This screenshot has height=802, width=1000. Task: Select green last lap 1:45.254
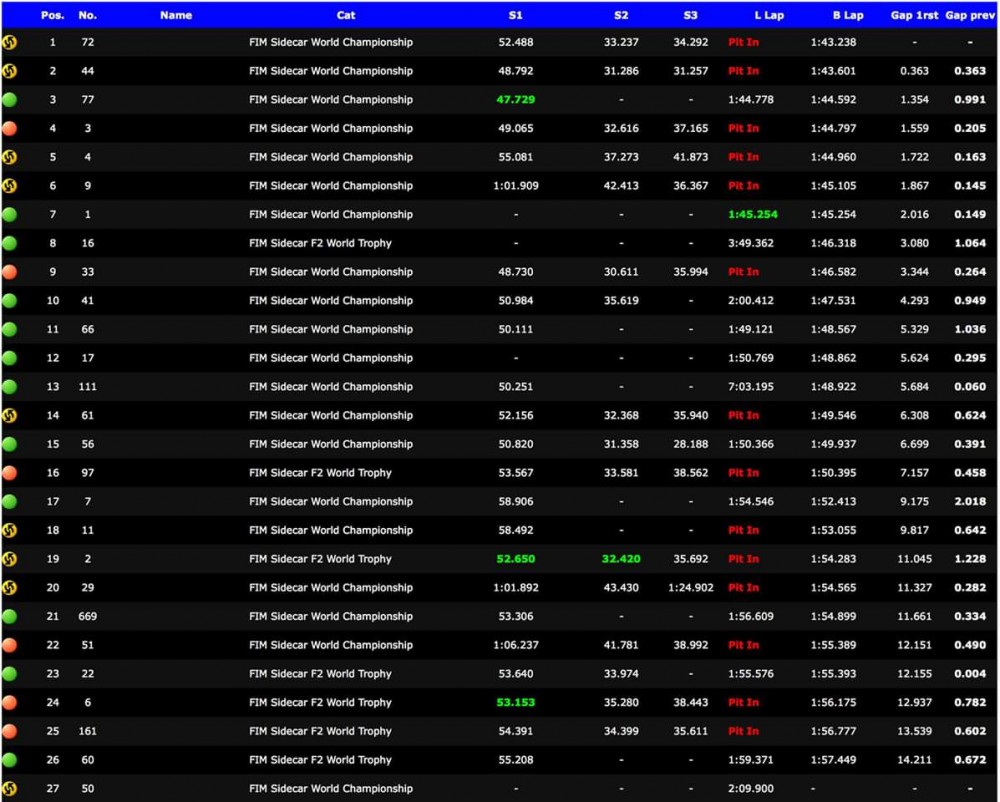coord(753,214)
